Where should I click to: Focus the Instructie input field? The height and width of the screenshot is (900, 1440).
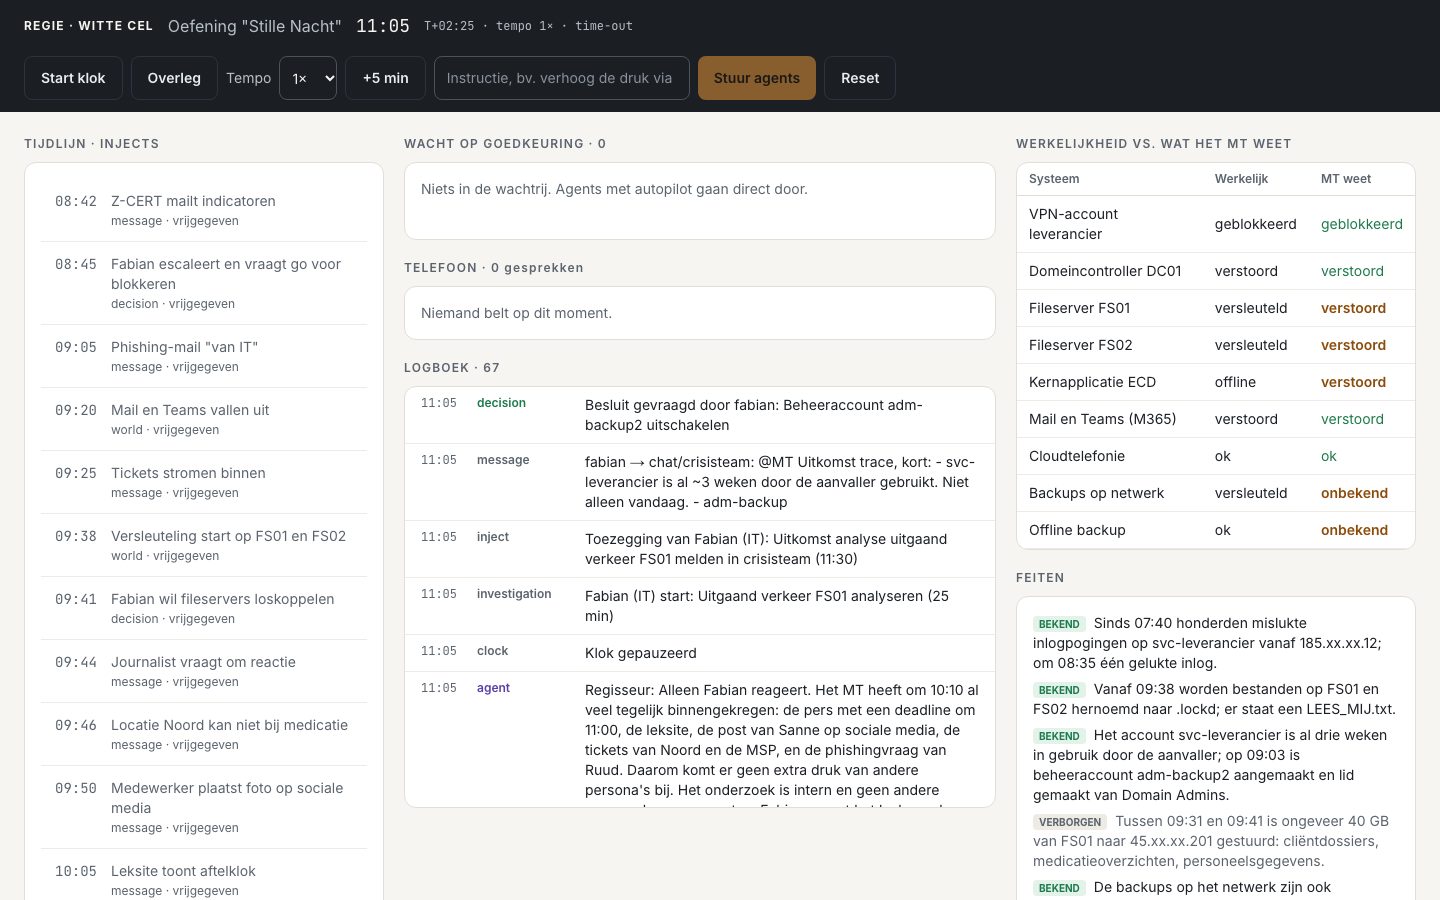click(562, 78)
